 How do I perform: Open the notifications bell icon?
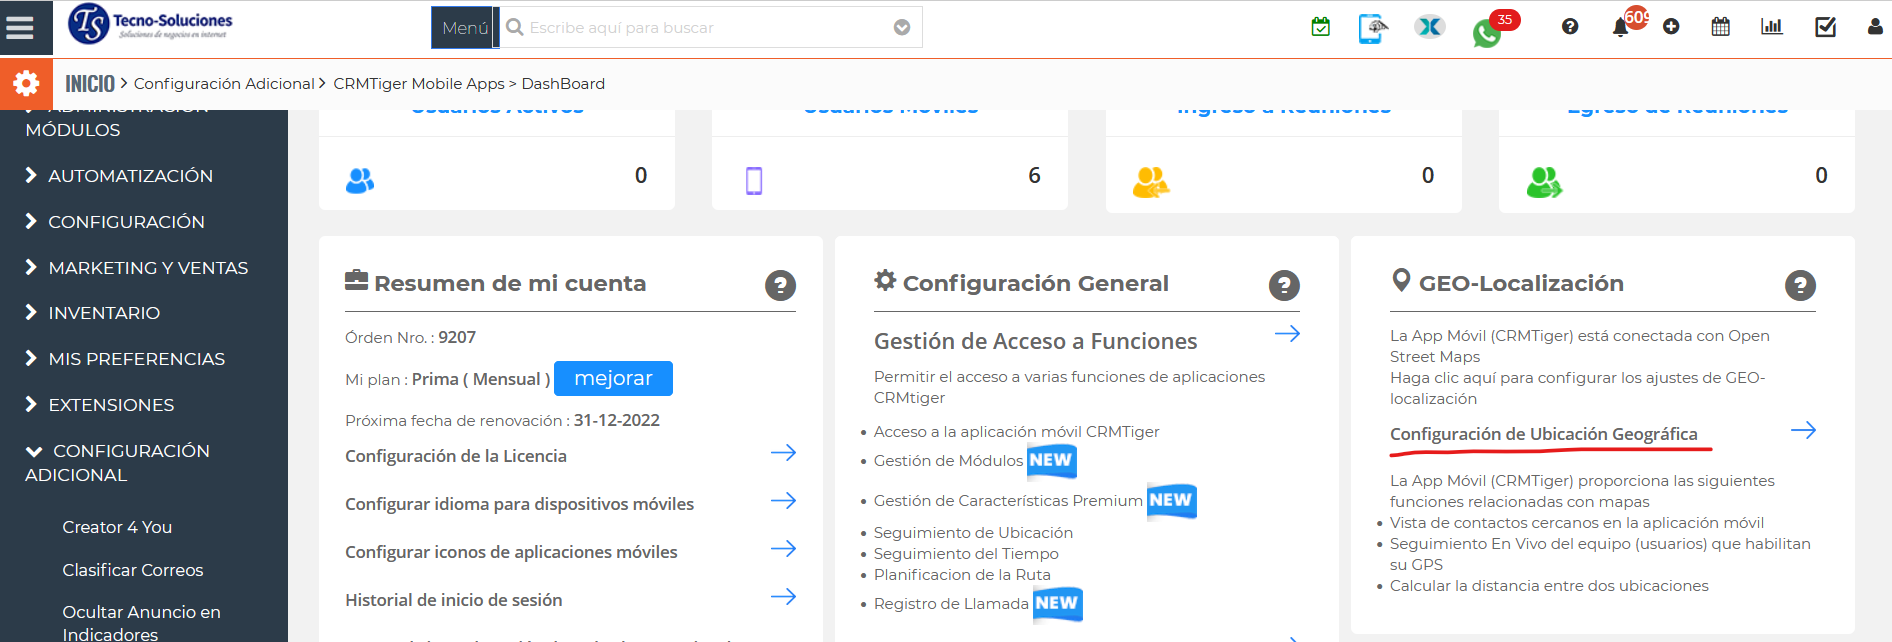(1620, 28)
